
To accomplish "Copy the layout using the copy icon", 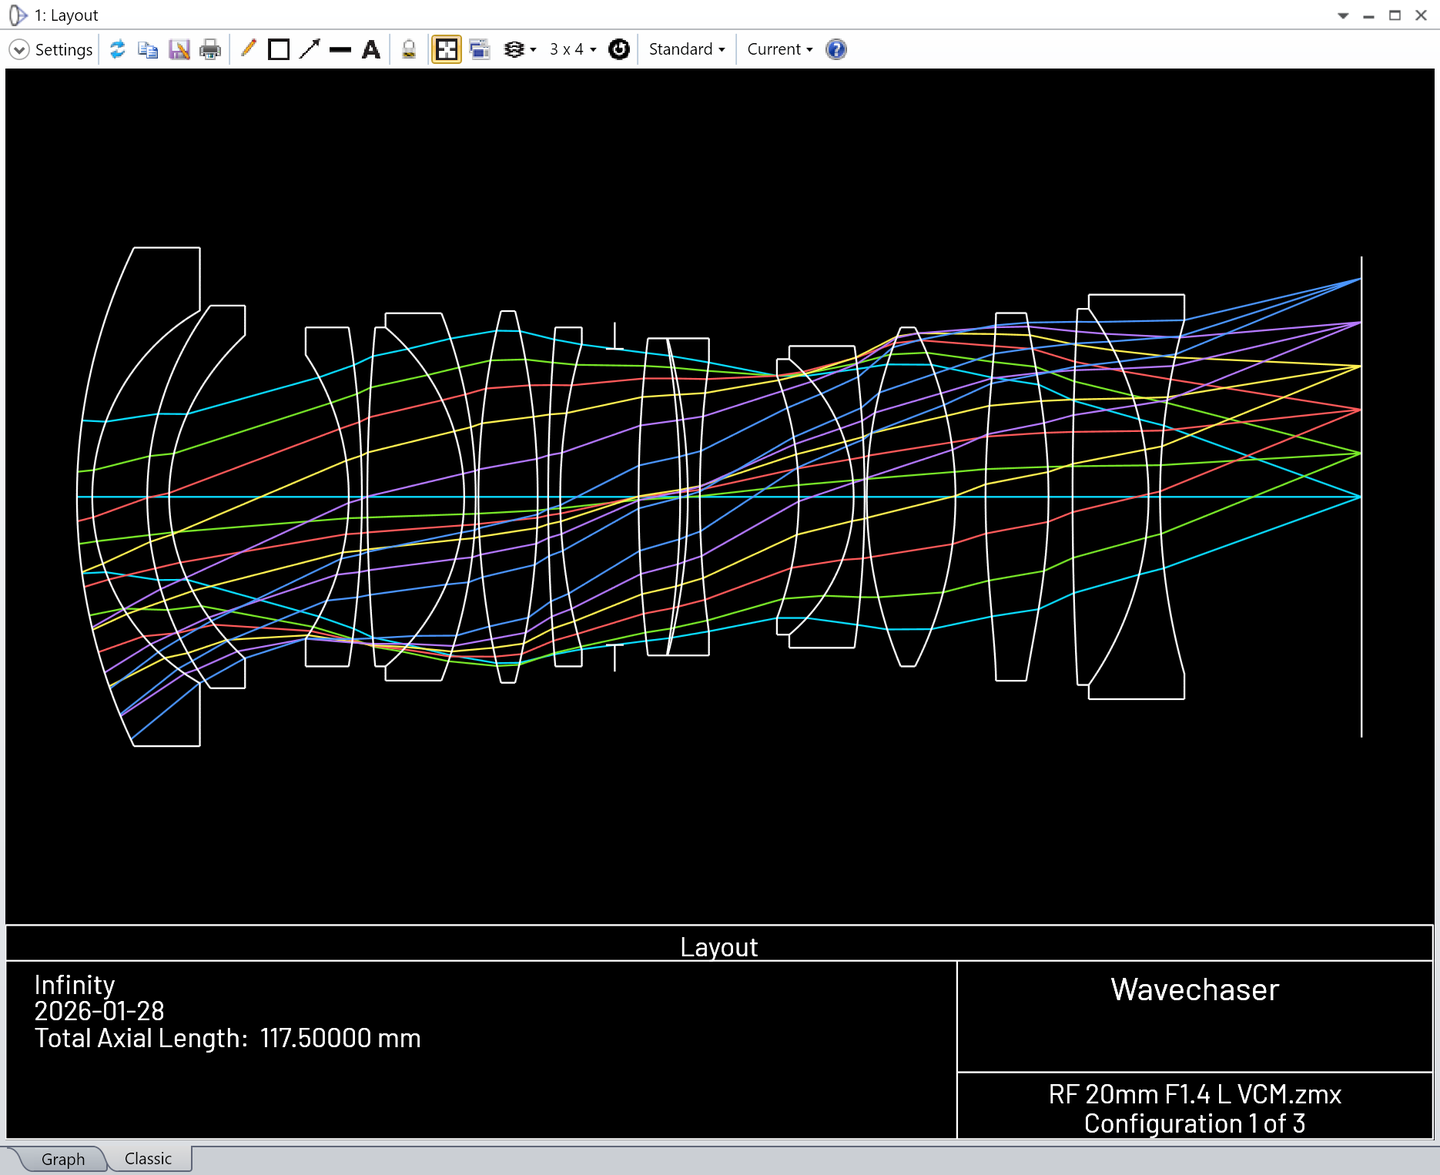I will (x=148, y=49).
